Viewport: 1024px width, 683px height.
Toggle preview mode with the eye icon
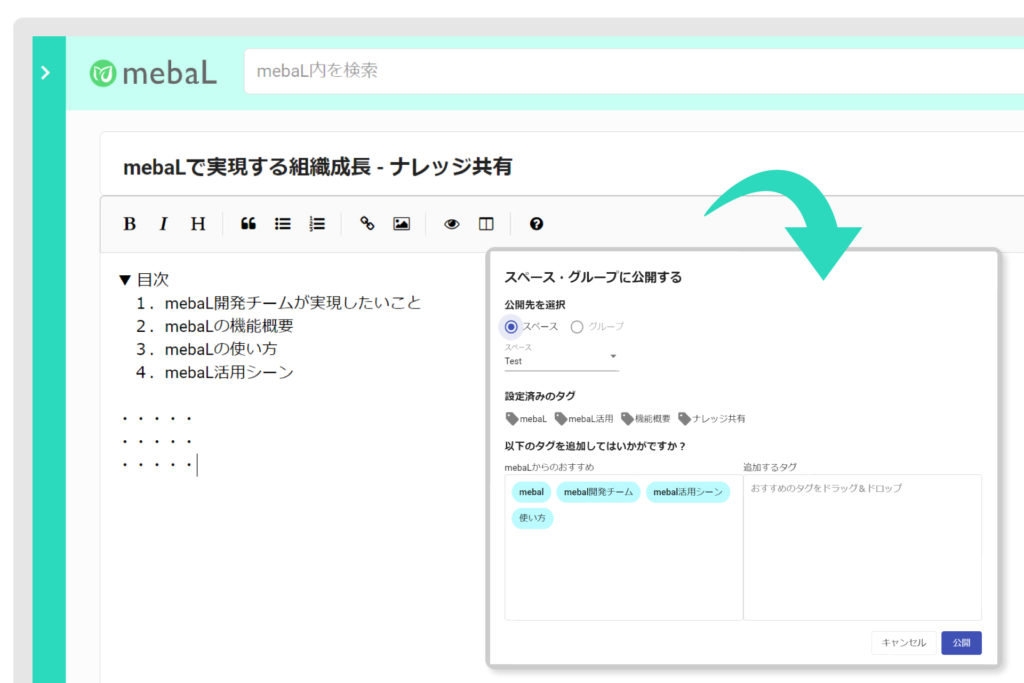451,224
